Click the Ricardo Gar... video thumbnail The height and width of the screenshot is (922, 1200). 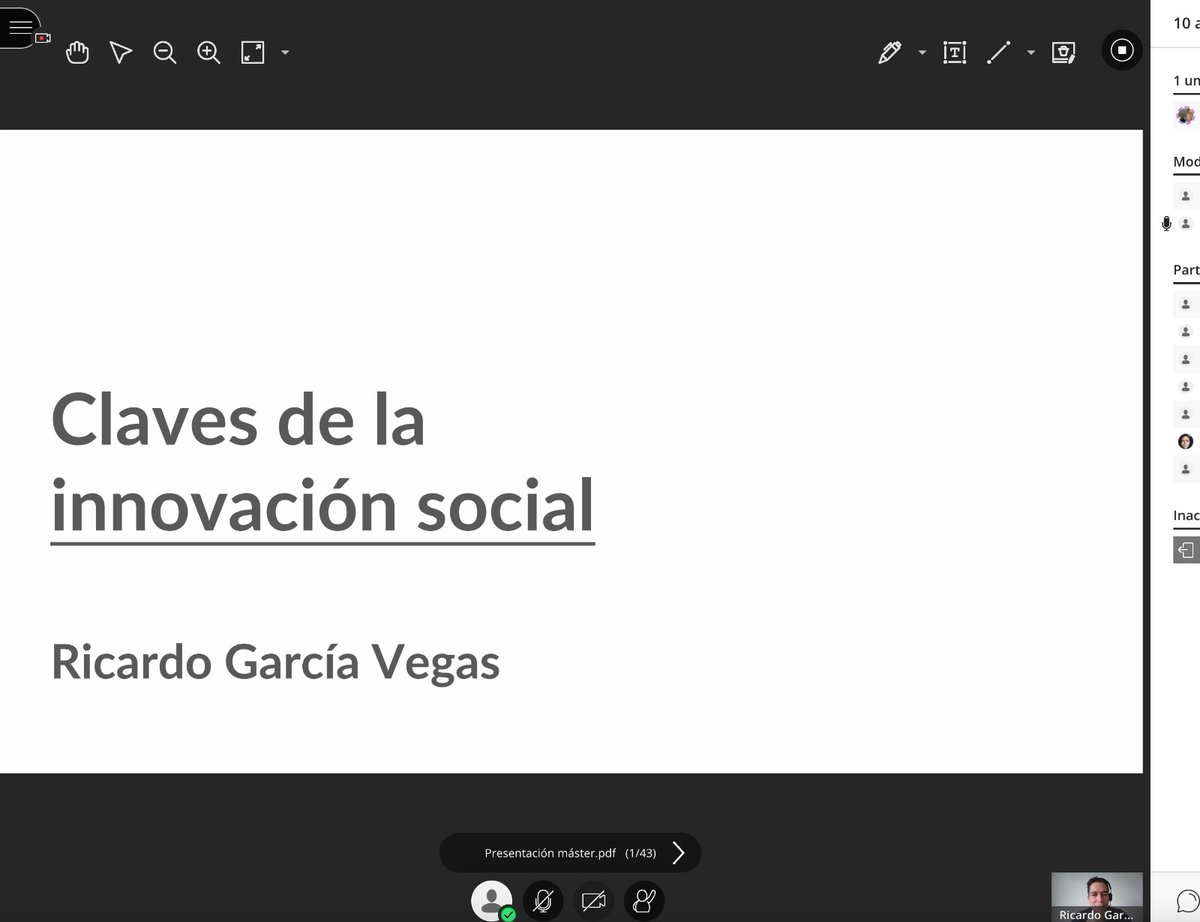pos(1097,897)
